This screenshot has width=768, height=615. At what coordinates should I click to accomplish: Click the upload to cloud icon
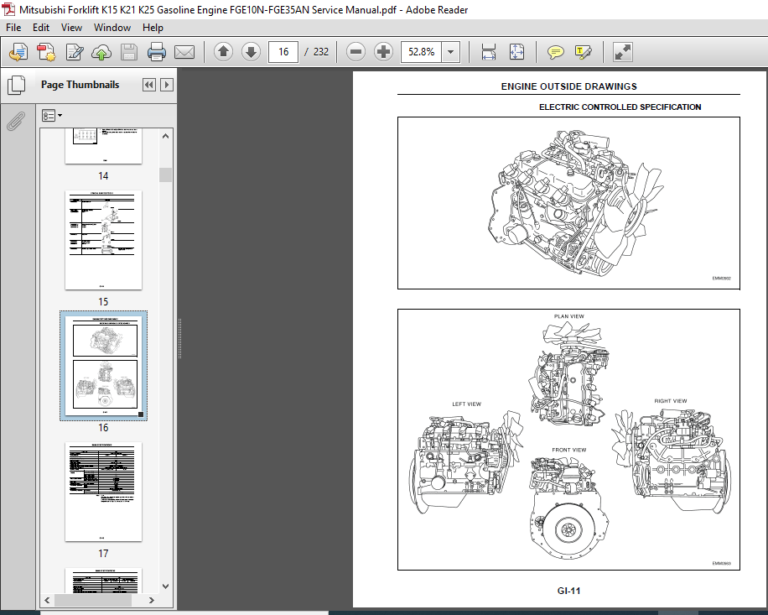101,52
